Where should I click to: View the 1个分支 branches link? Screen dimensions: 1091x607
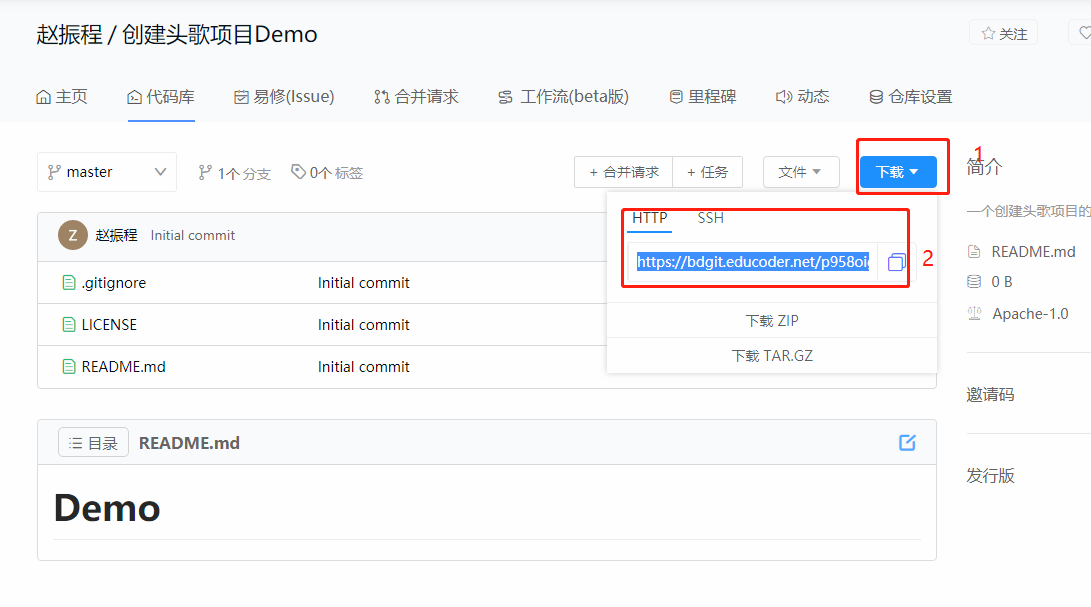pyautogui.click(x=234, y=173)
